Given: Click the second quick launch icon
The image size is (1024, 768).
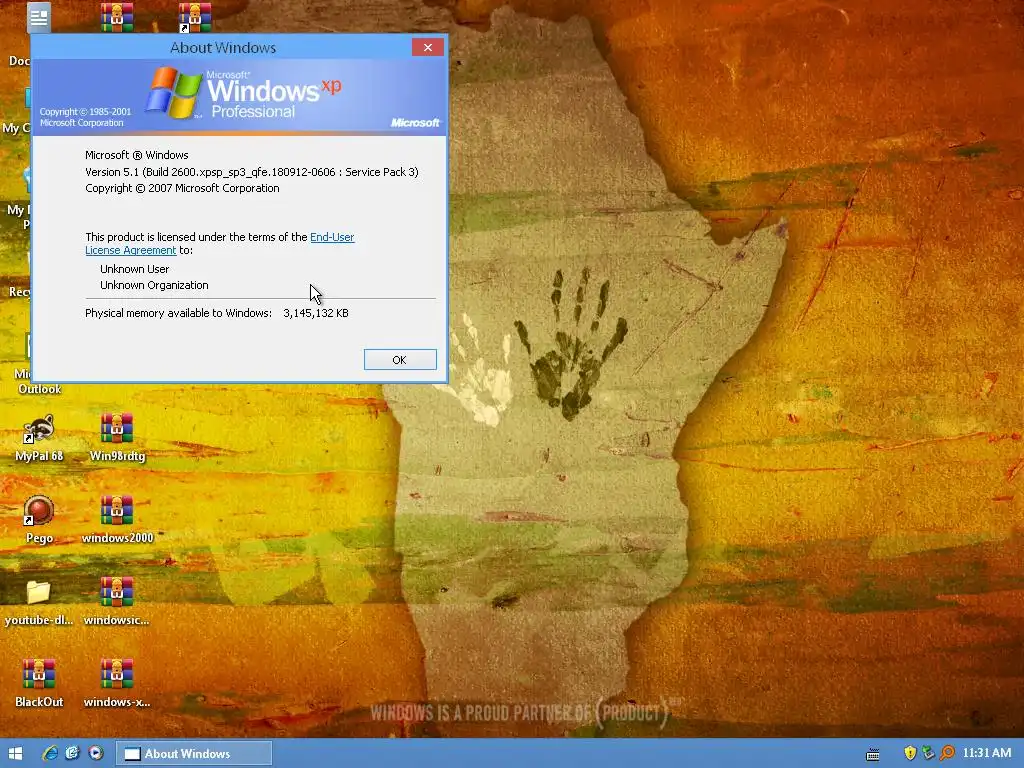Looking at the screenshot, I should tap(72, 753).
